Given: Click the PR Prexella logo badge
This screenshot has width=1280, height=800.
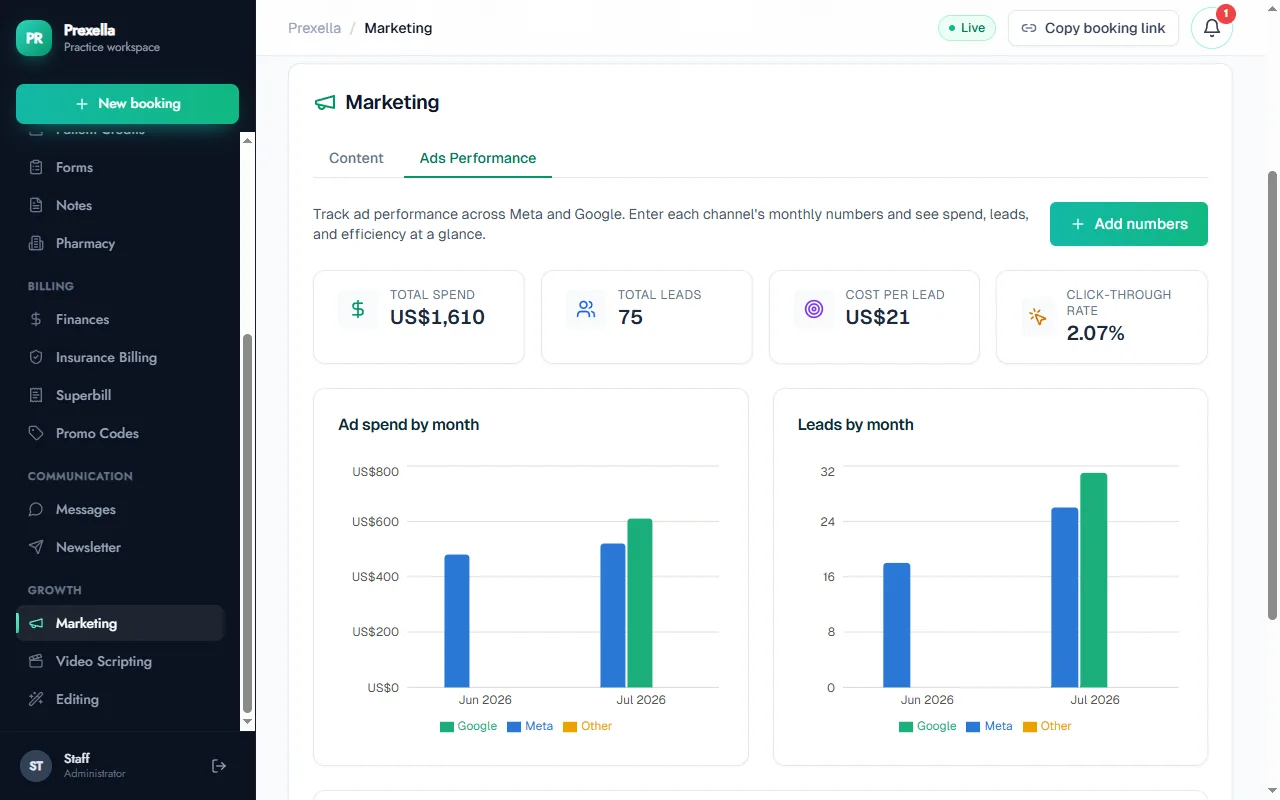Looking at the screenshot, I should click(x=34, y=38).
